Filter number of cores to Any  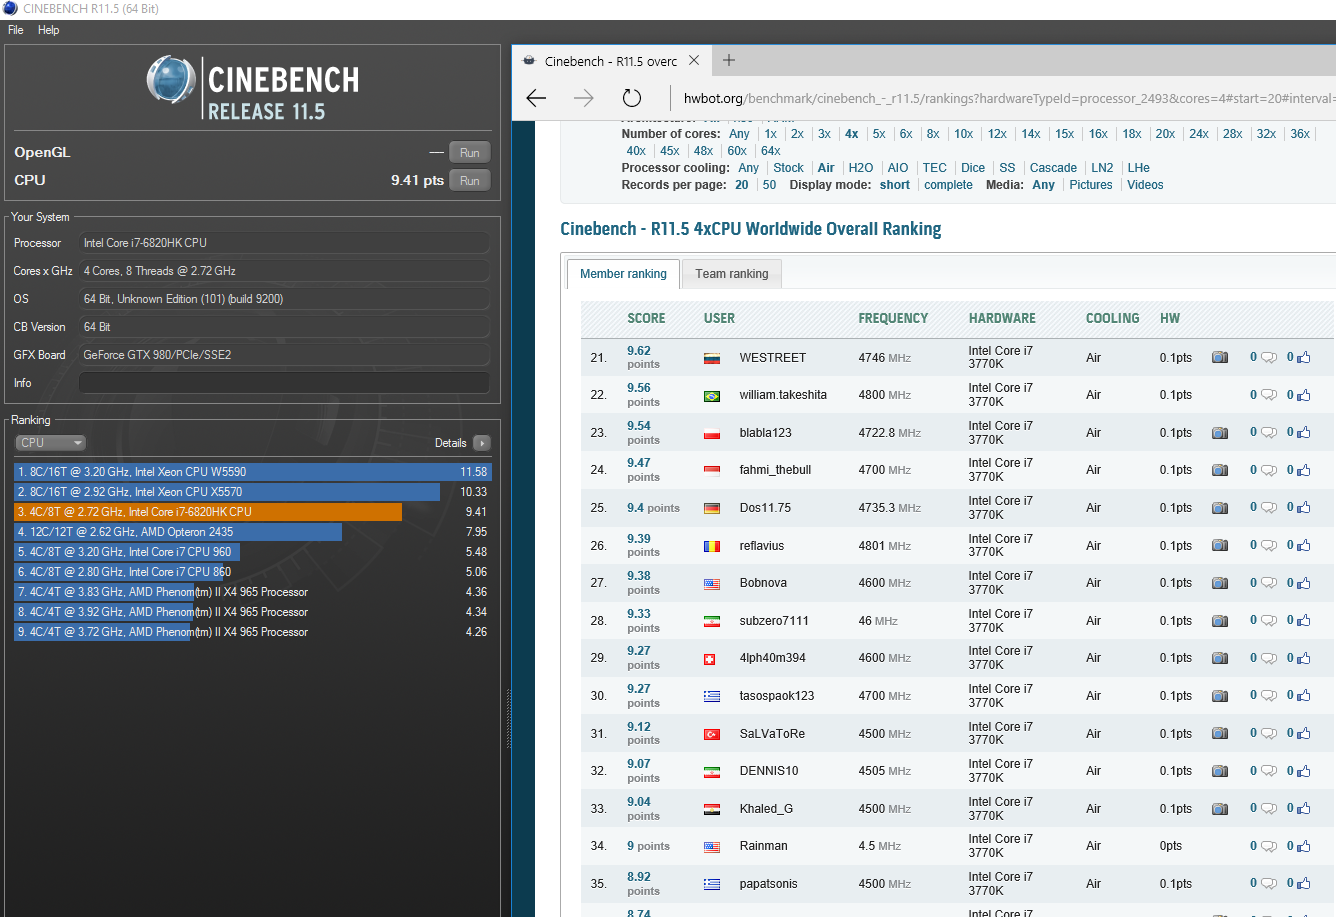739,134
